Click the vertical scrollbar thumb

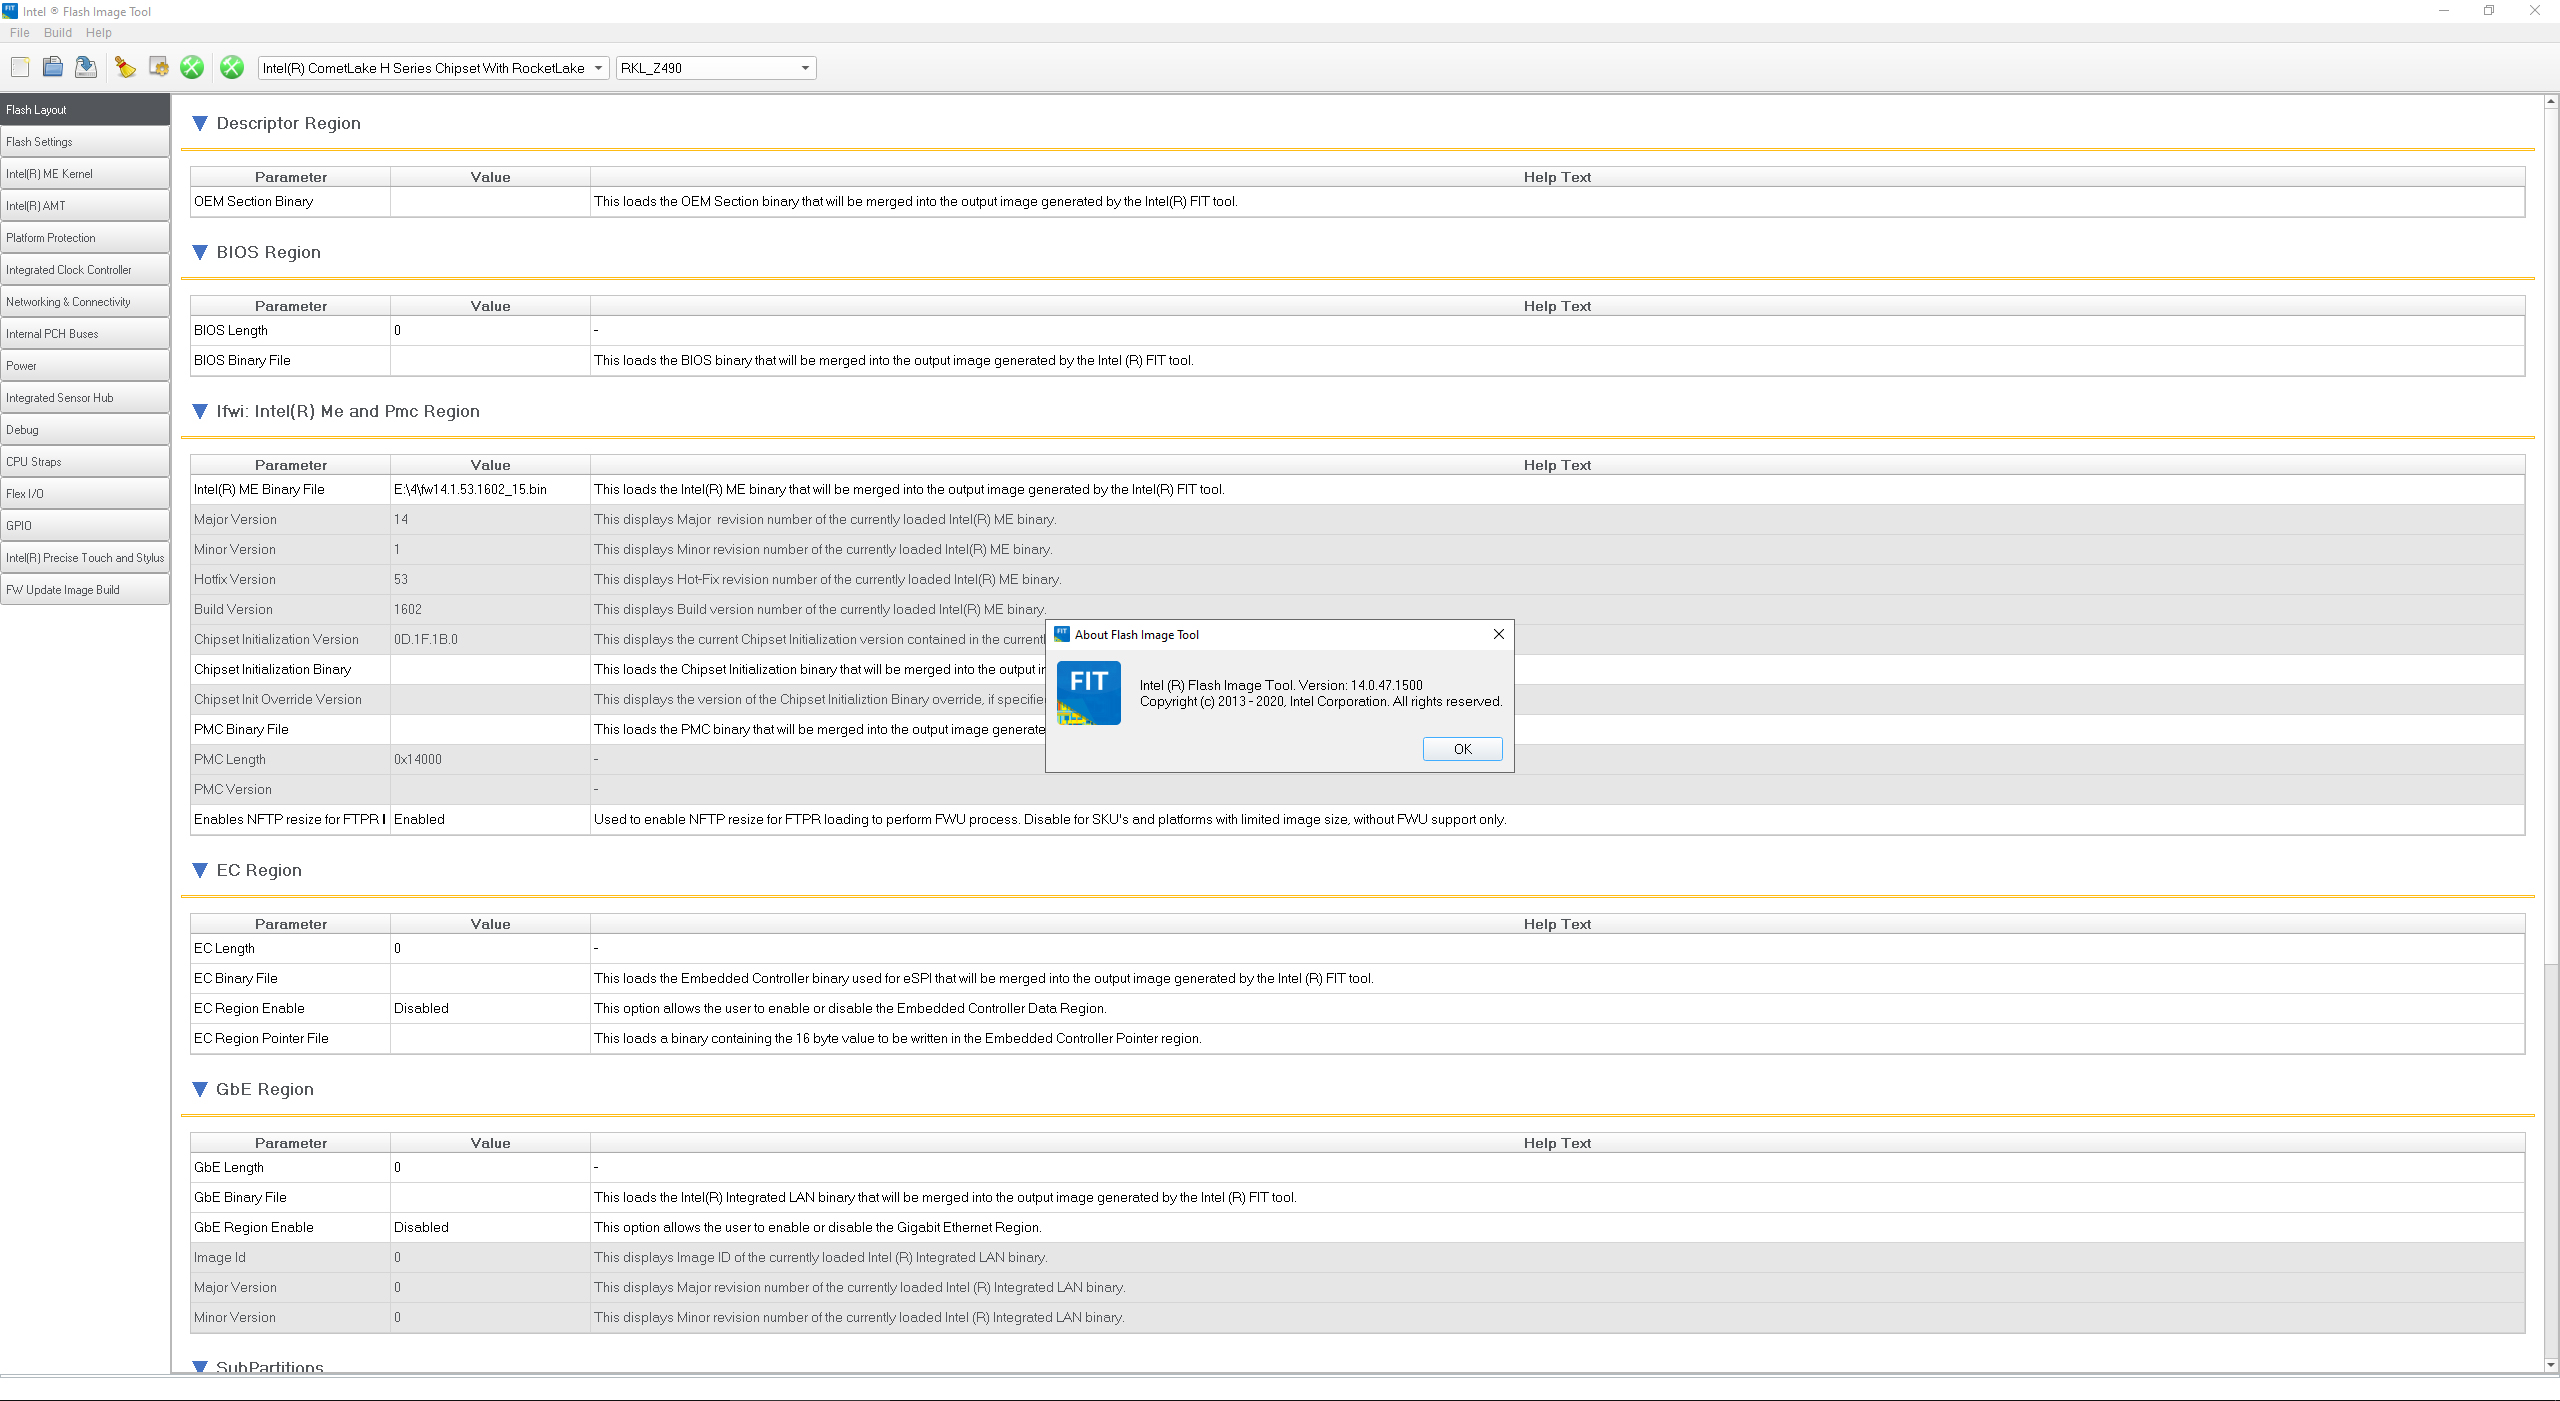point(2551,535)
